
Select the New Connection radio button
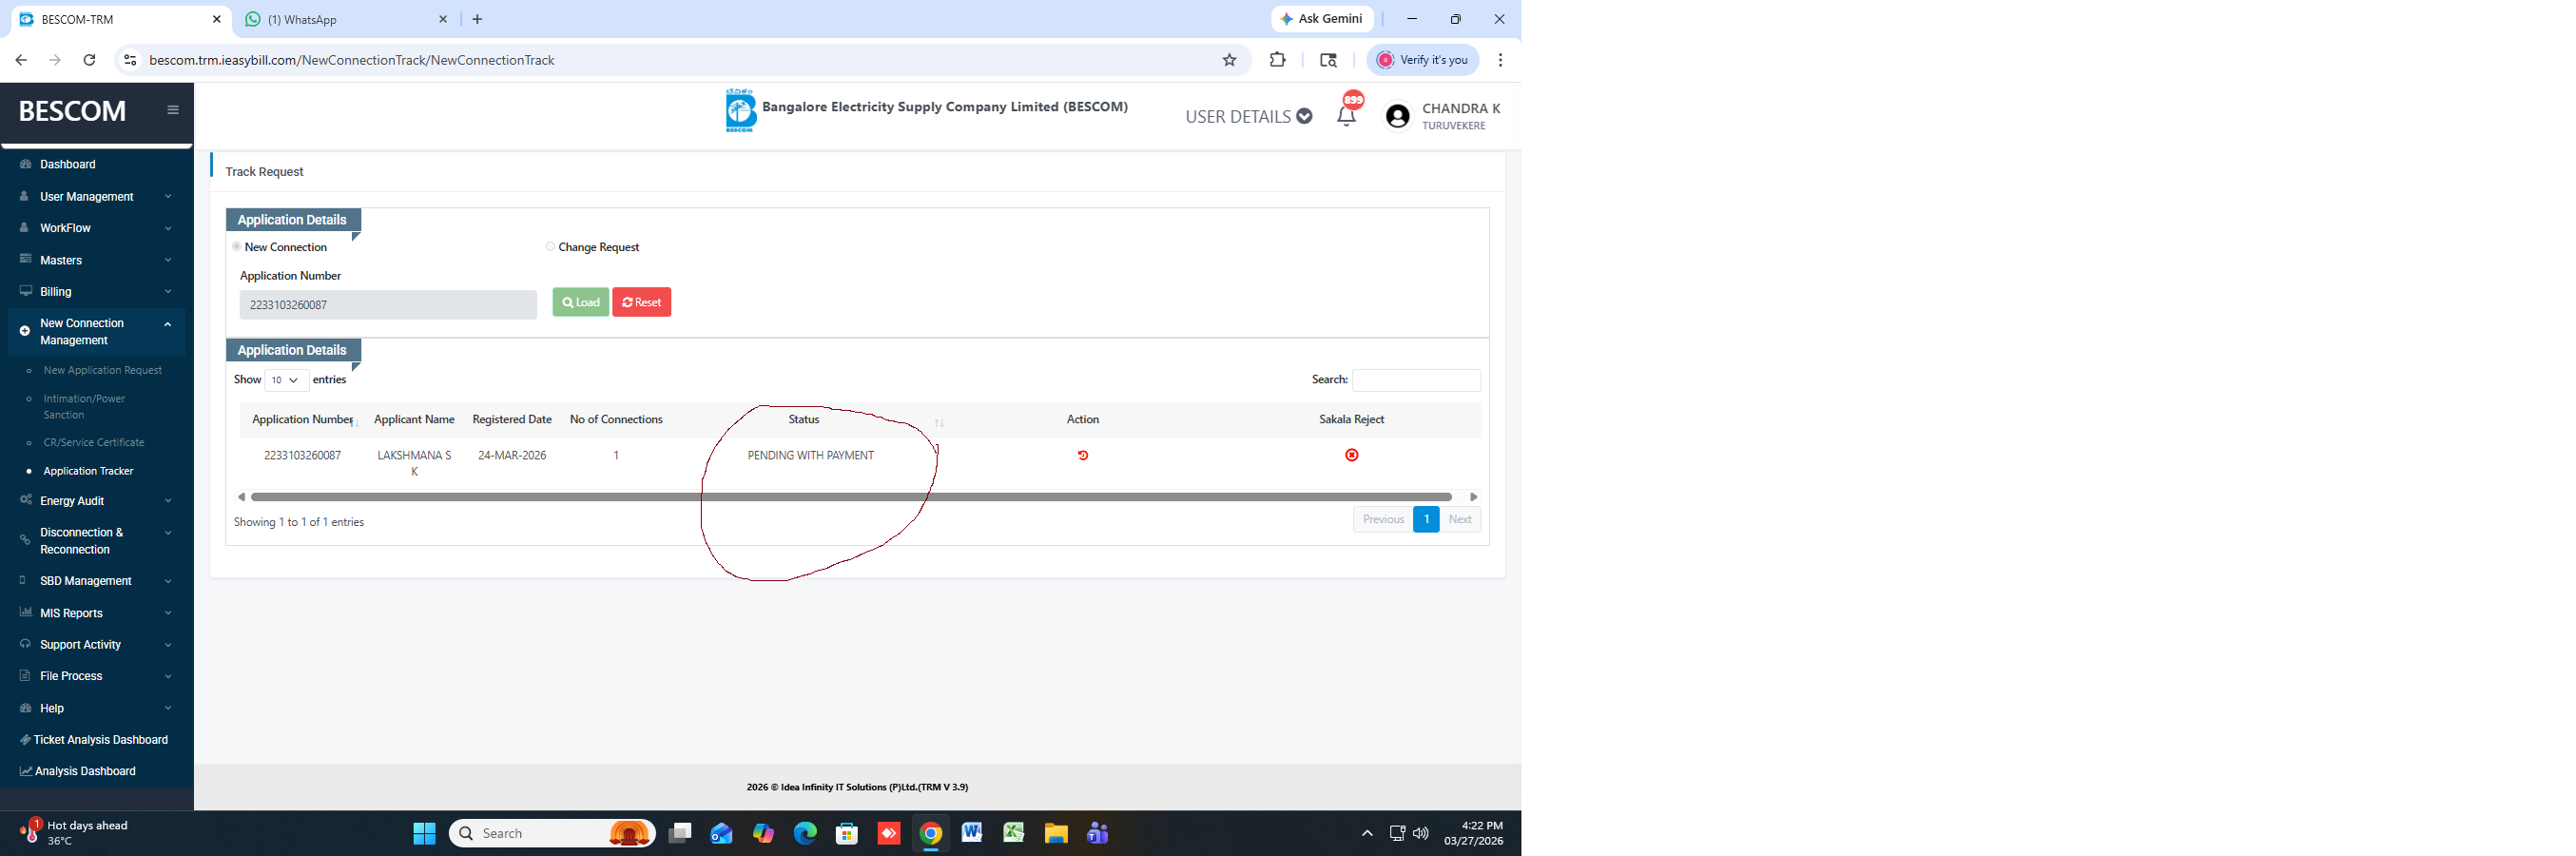pyautogui.click(x=237, y=247)
